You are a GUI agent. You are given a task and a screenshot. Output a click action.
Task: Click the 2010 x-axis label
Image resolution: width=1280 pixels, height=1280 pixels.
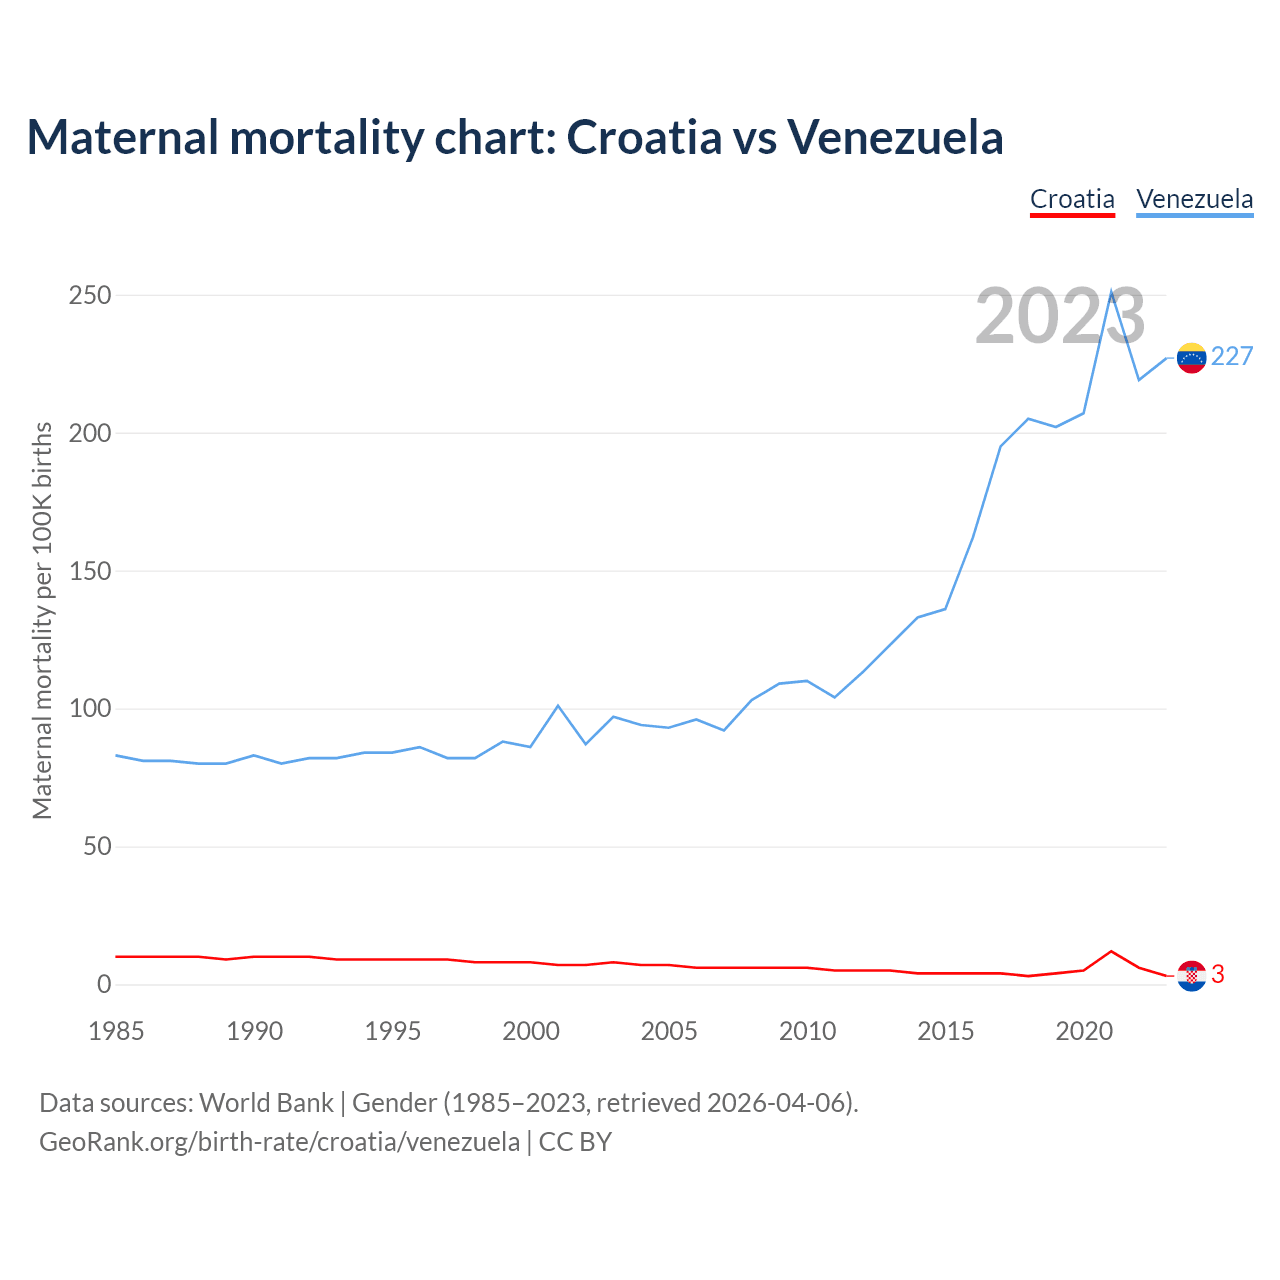(x=807, y=1031)
